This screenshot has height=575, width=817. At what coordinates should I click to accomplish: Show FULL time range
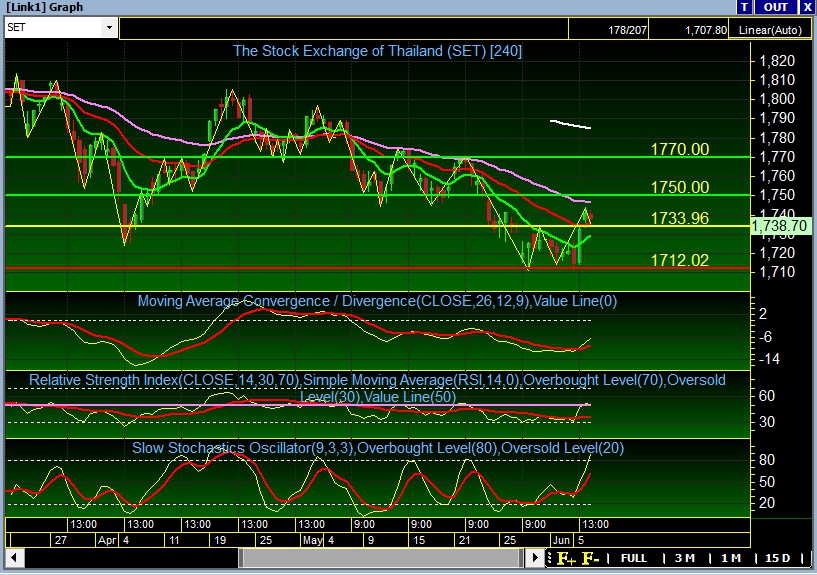(x=634, y=558)
